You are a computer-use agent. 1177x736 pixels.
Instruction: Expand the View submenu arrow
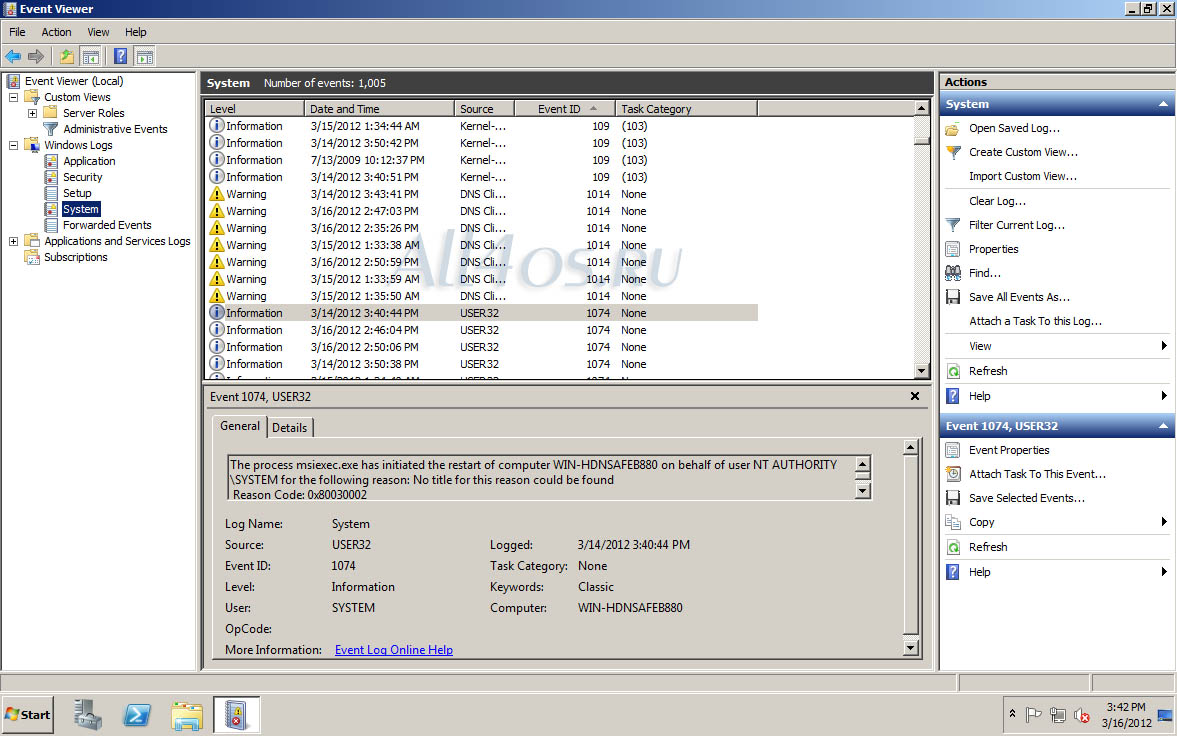click(1164, 346)
